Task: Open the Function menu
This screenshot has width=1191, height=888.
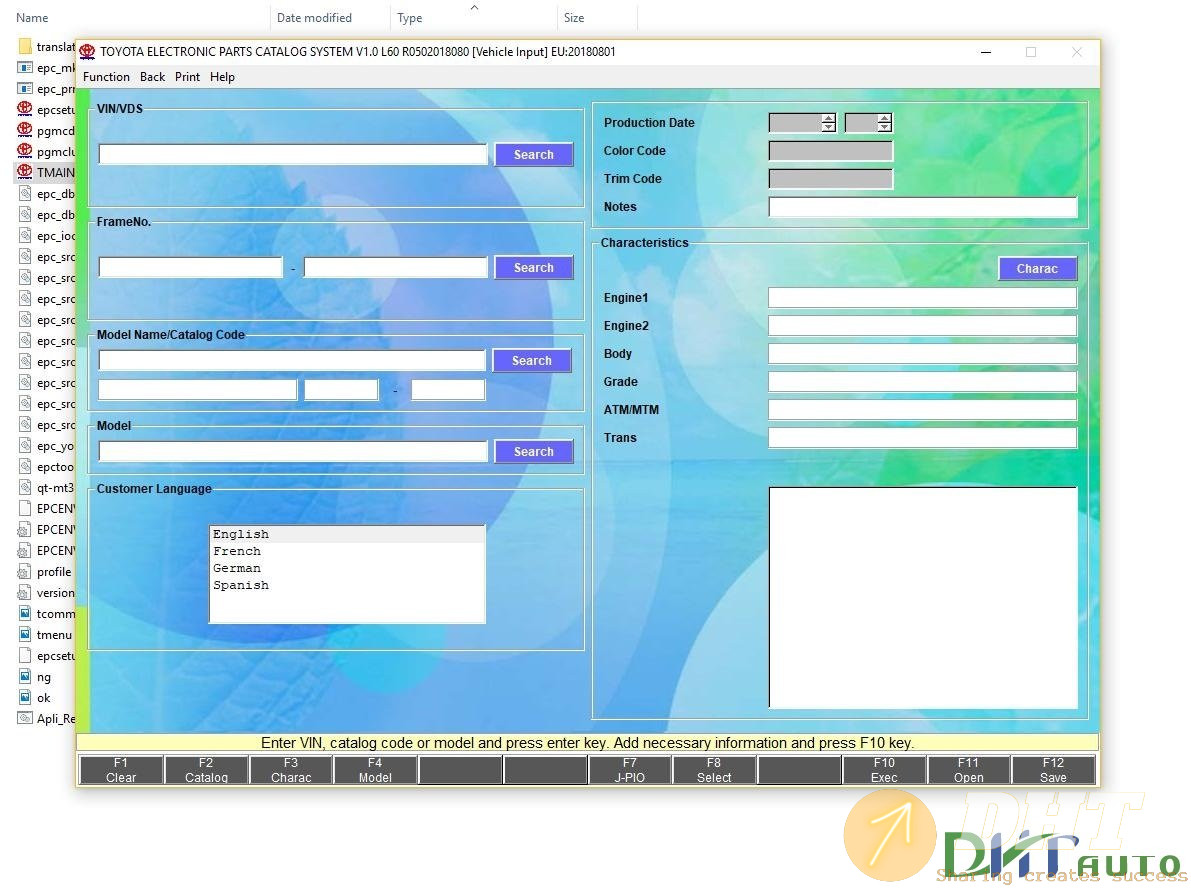Action: pyautogui.click(x=106, y=77)
